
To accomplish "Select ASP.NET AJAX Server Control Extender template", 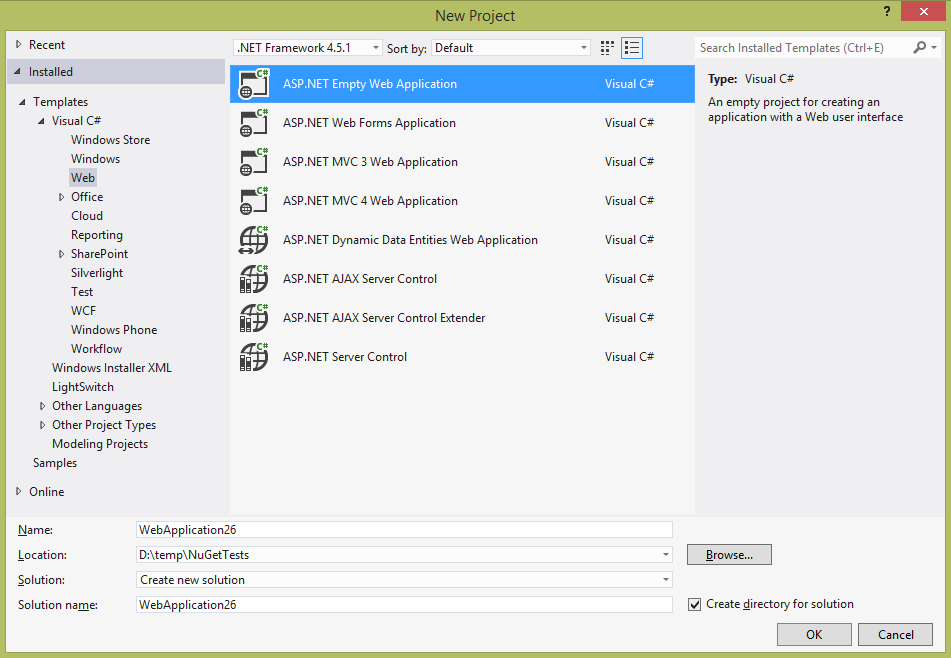I will [462, 318].
